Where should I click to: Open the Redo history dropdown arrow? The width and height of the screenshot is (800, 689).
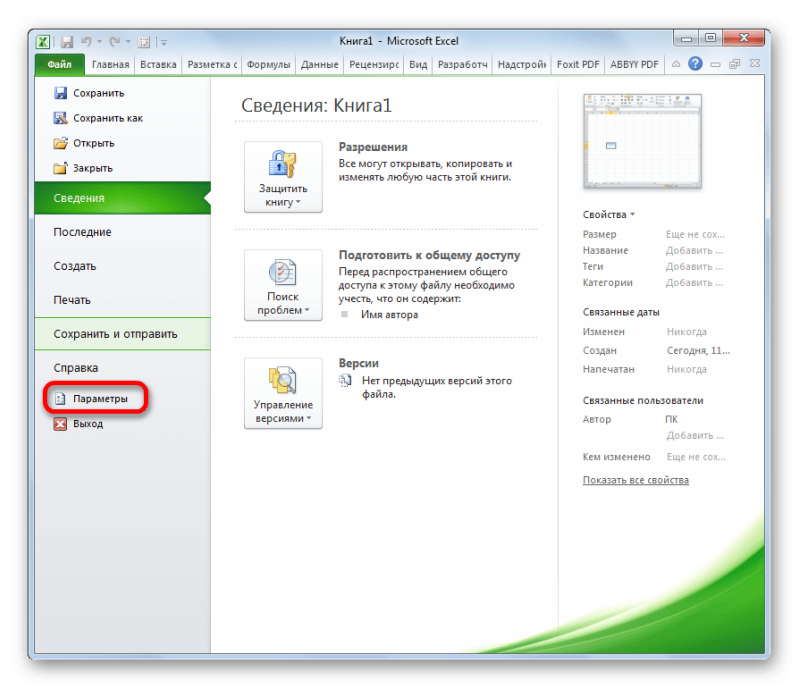click(128, 42)
